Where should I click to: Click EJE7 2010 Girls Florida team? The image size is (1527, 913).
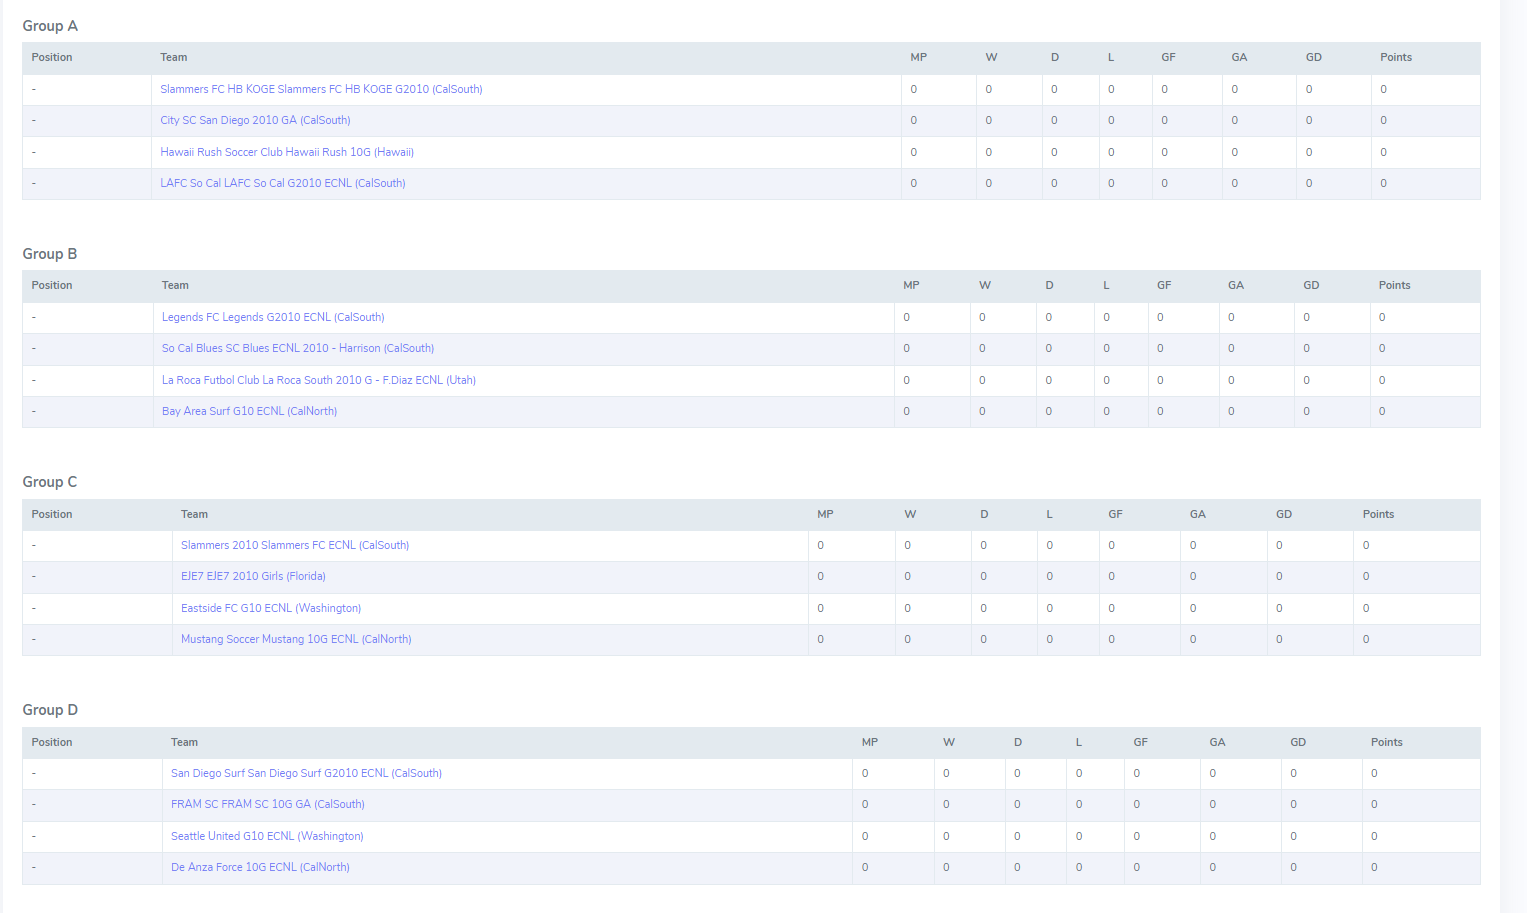tap(253, 576)
